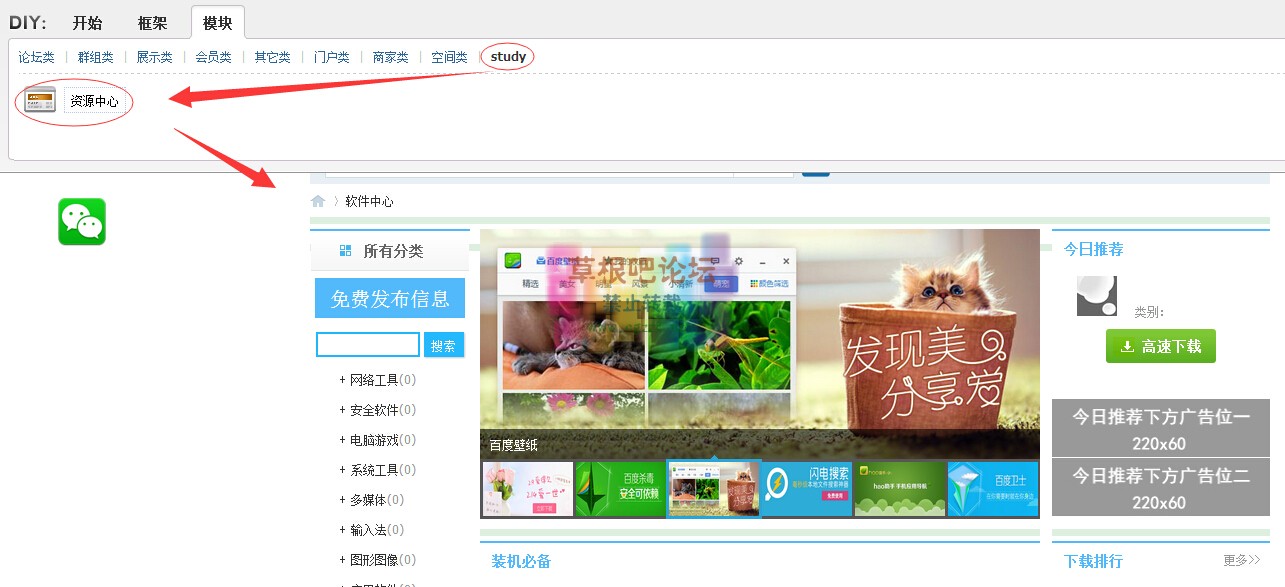Click the home icon in the breadcrumb

[317, 200]
